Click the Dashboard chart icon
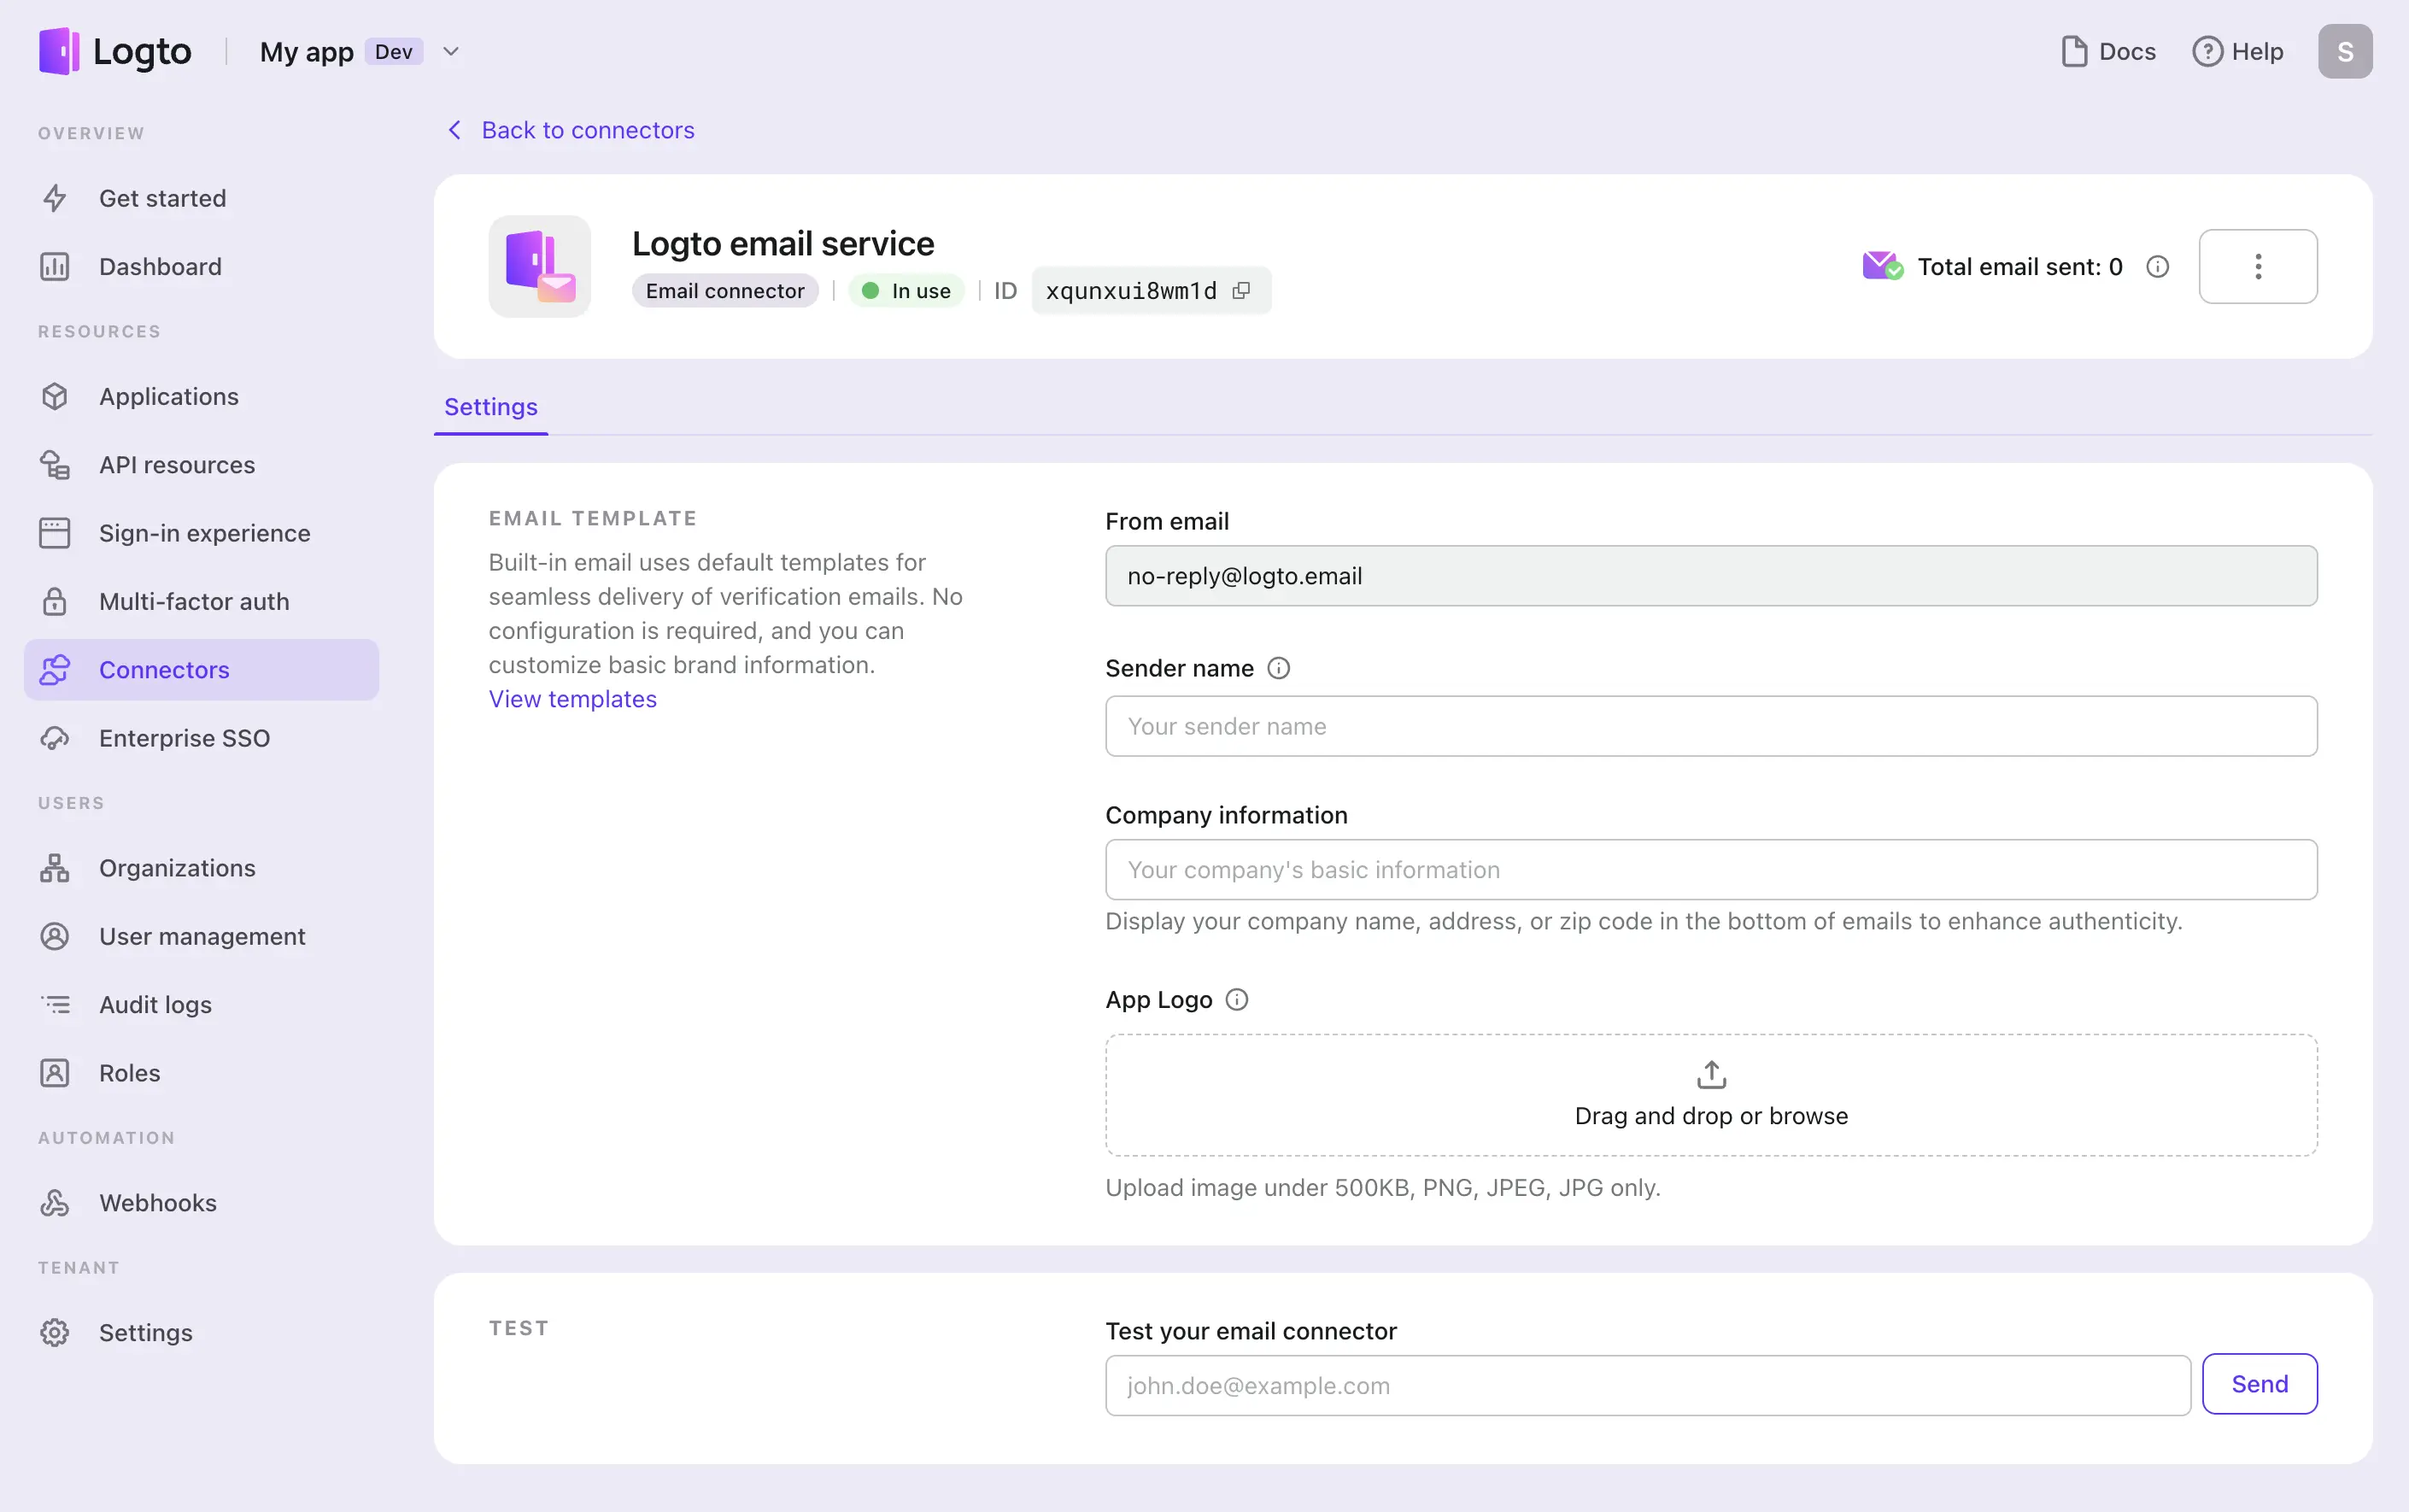Image resolution: width=2409 pixels, height=1512 pixels. click(x=55, y=267)
